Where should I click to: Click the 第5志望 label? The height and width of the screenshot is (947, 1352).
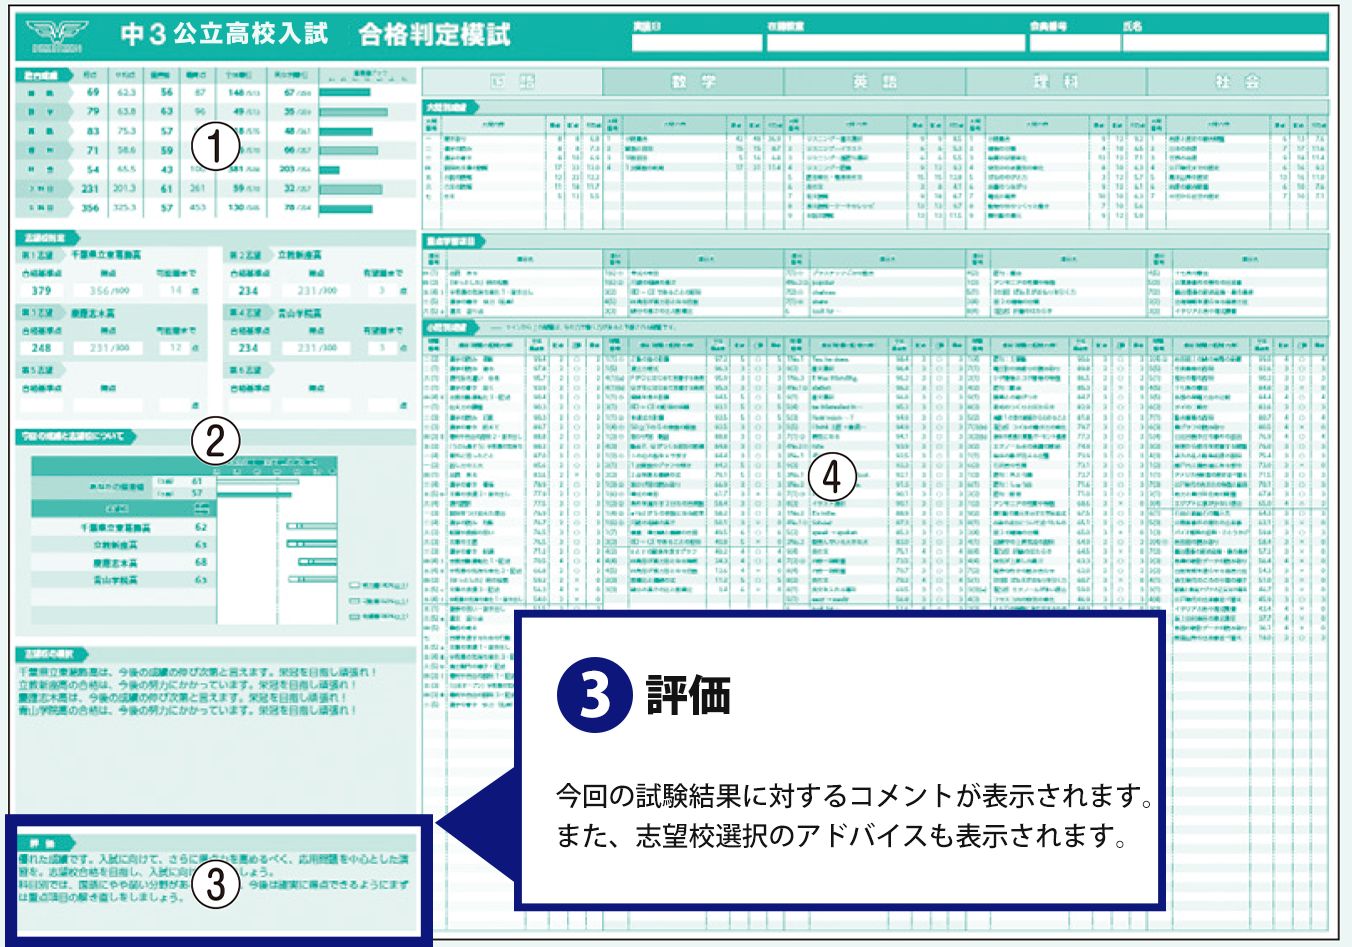(x=38, y=370)
